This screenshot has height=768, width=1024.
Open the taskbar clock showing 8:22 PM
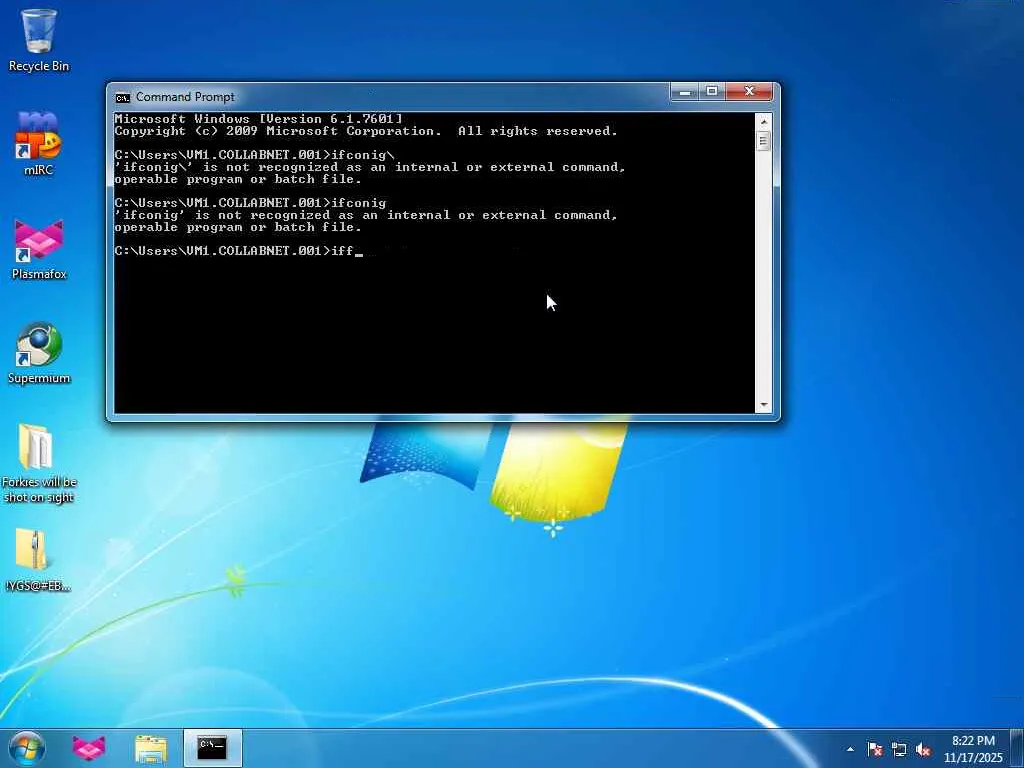tap(973, 749)
